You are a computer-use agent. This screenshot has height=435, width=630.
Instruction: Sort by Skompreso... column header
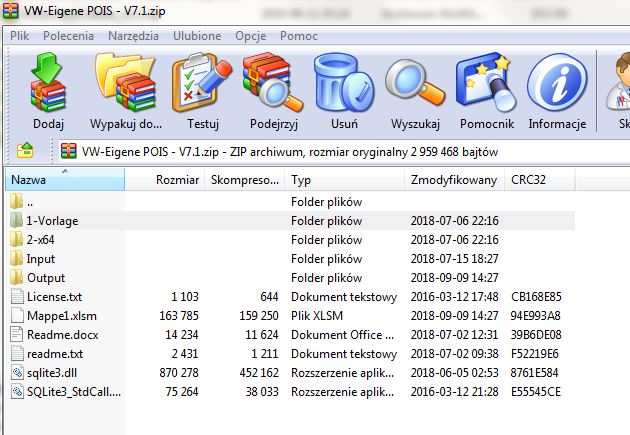pyautogui.click(x=245, y=180)
